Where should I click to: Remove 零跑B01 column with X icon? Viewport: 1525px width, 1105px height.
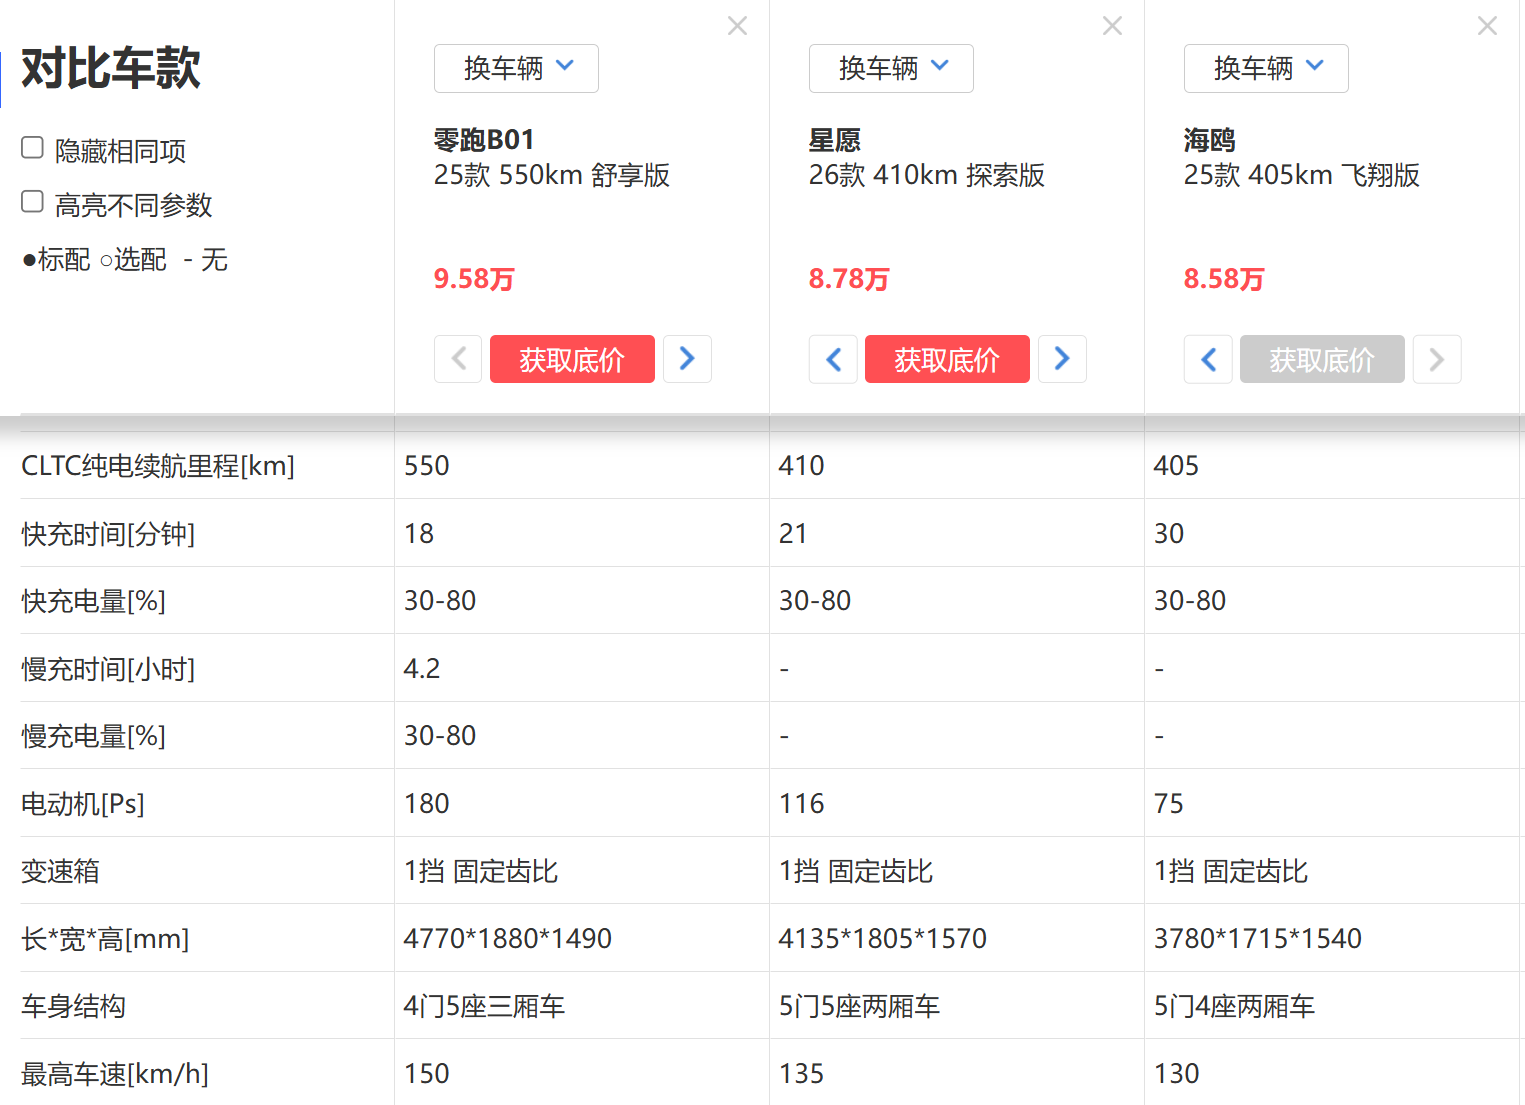[x=737, y=26]
